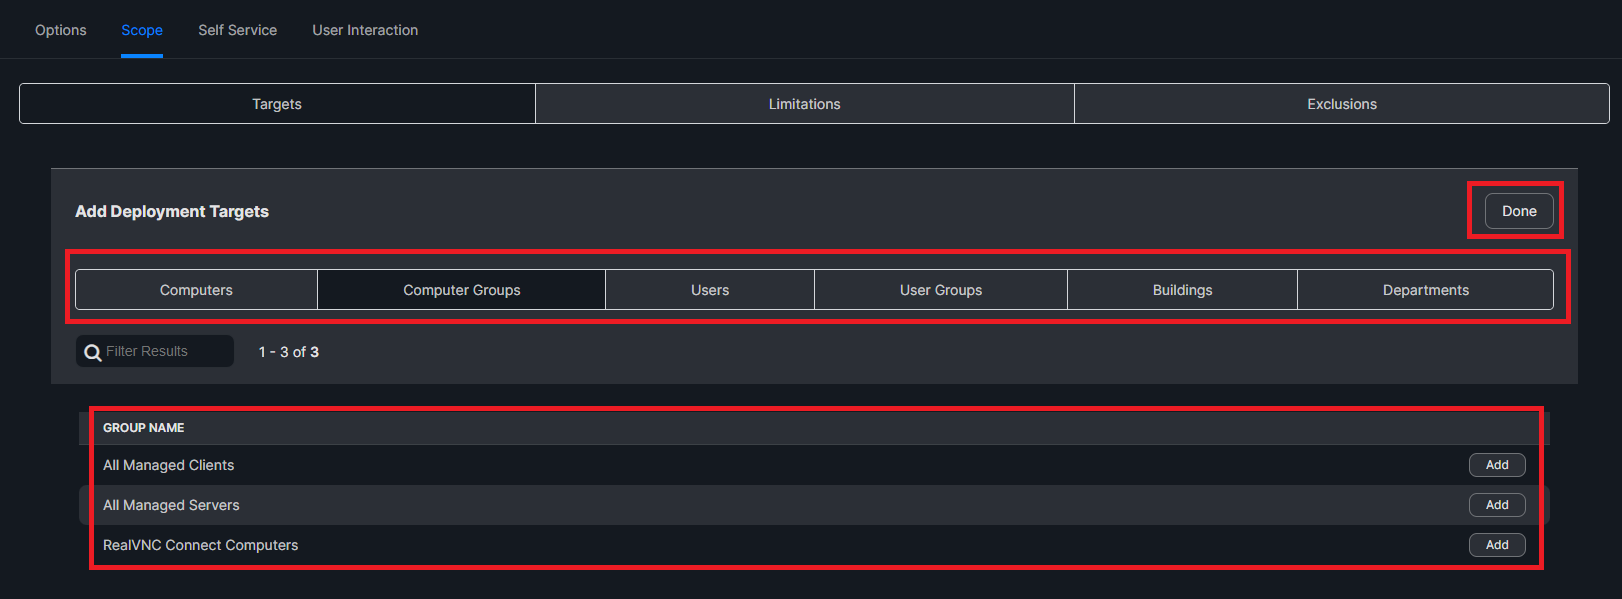Show the User Groups target list

click(x=940, y=290)
